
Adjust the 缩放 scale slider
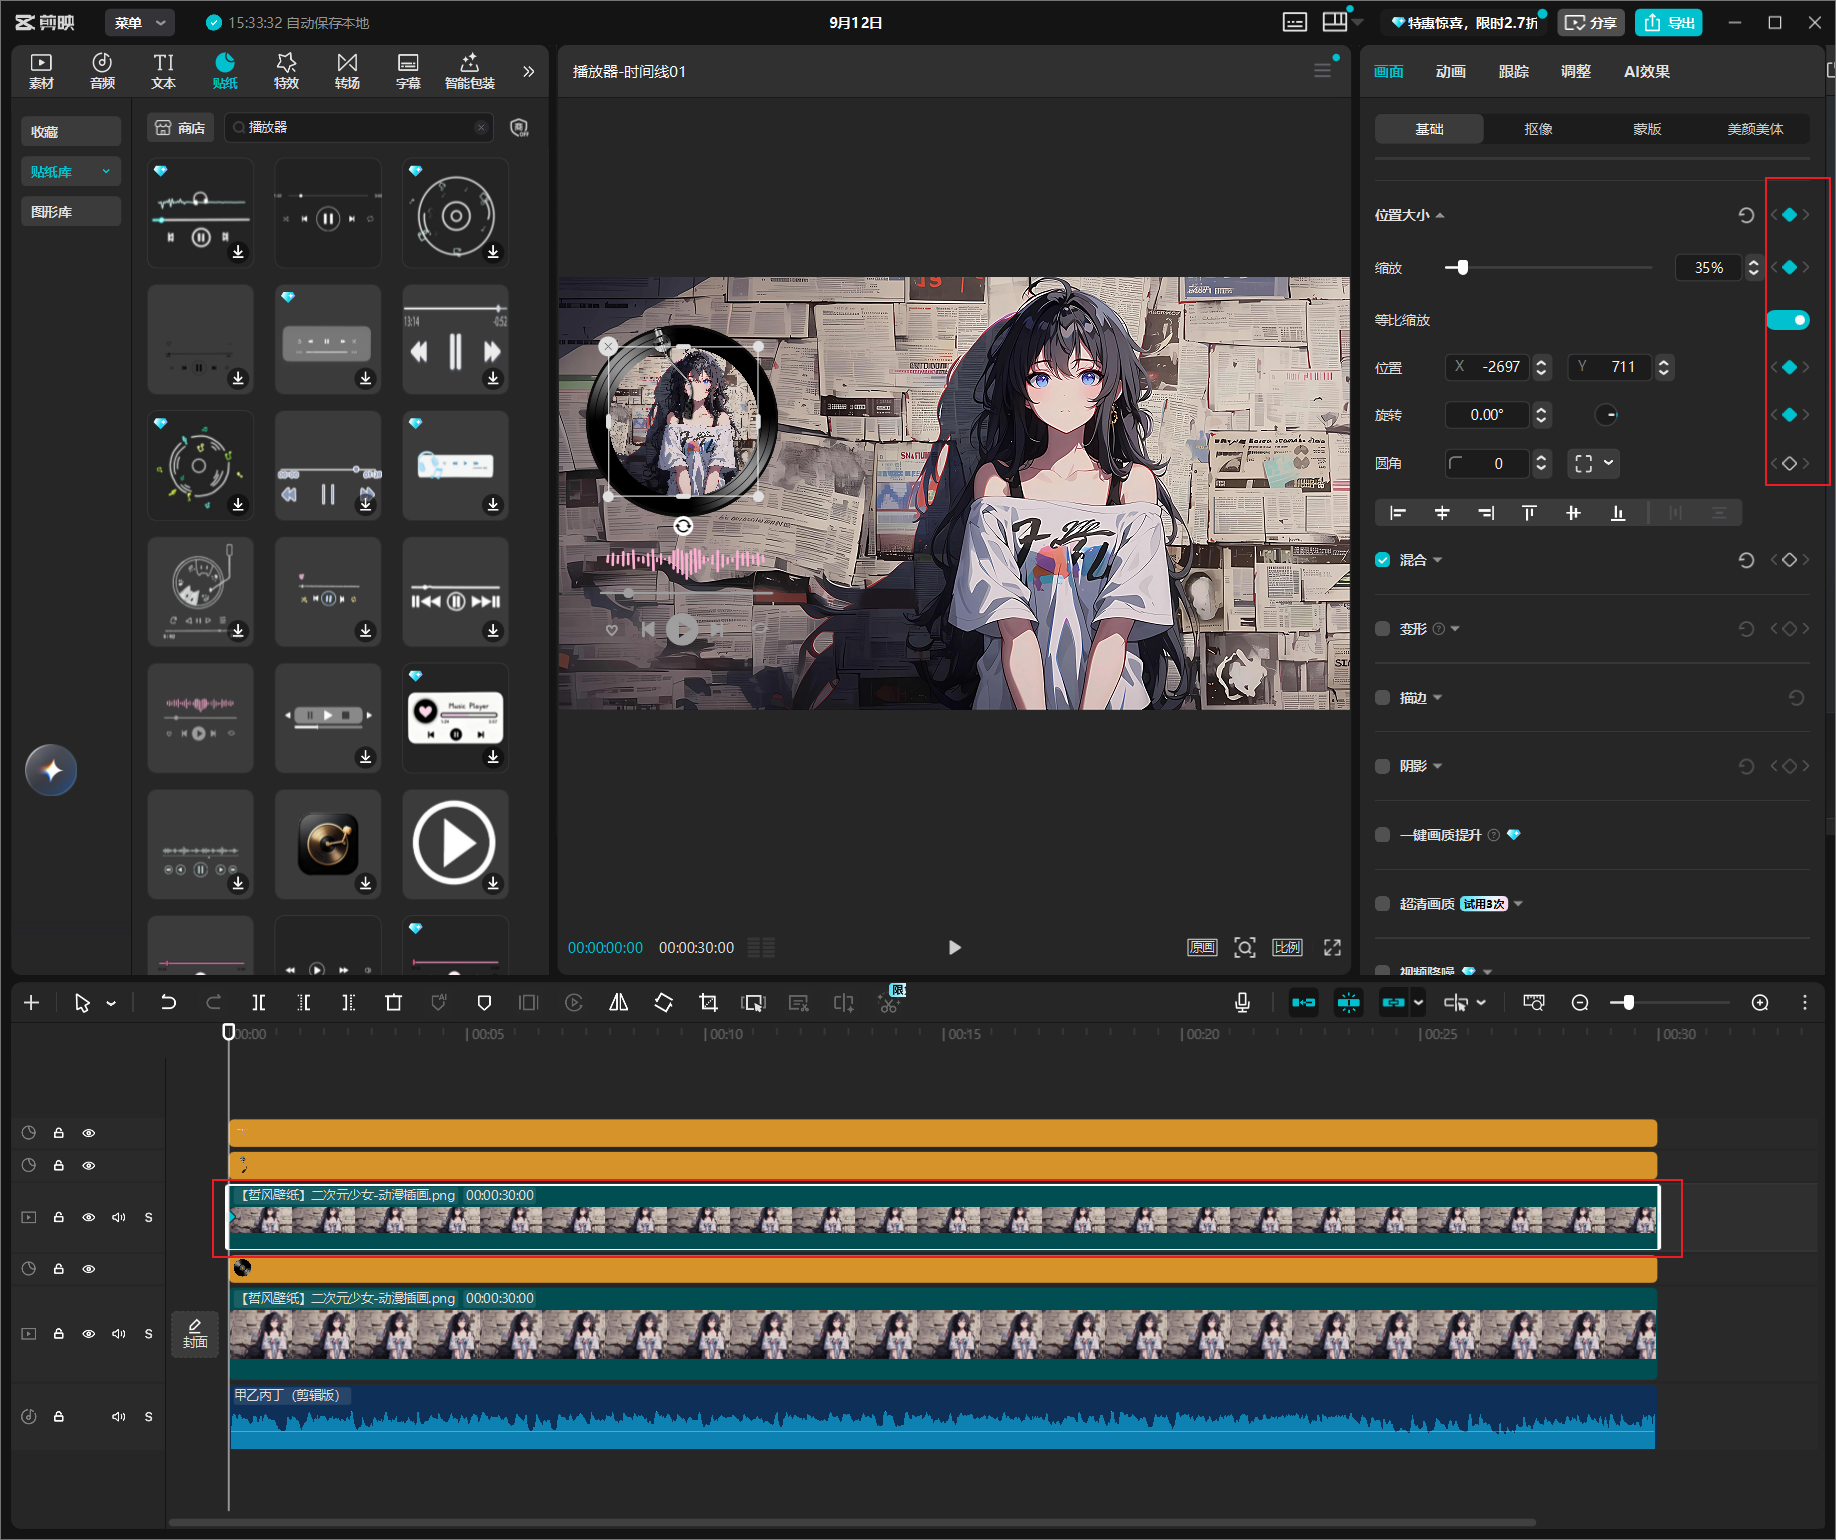coord(1463,268)
